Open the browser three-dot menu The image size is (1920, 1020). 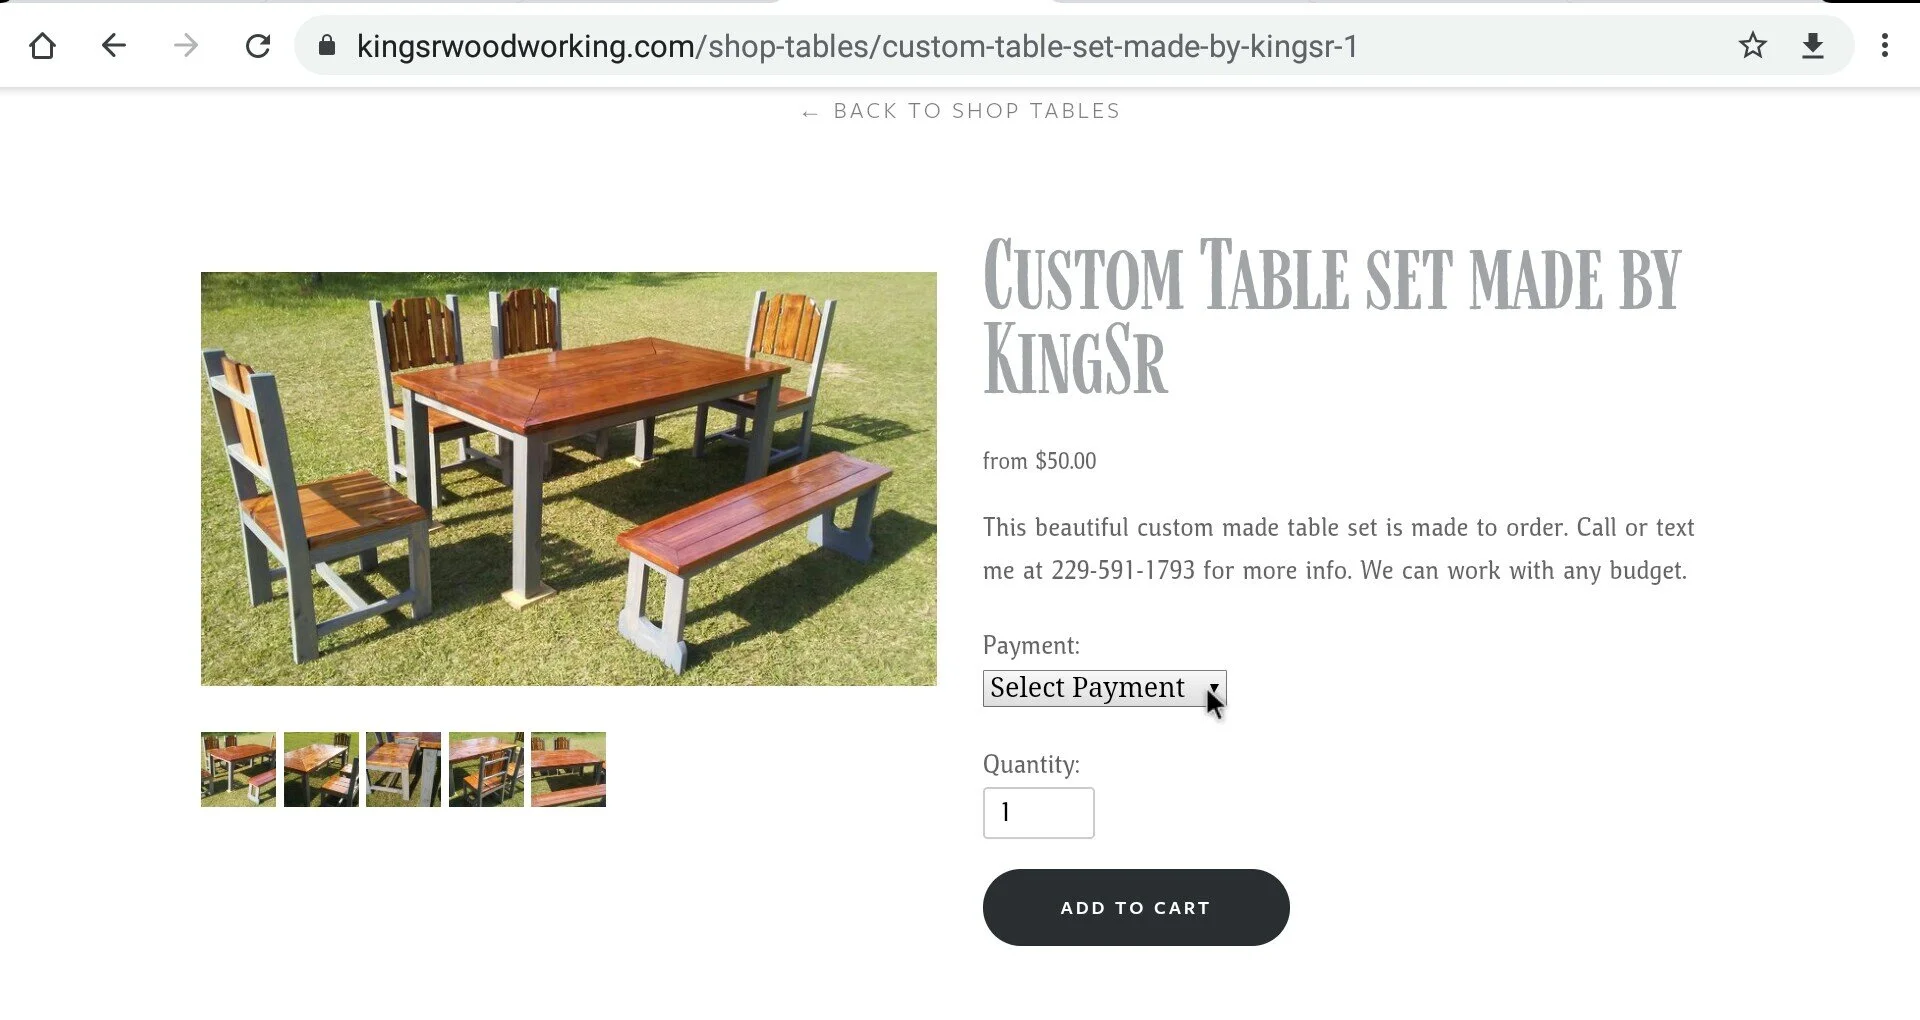[1884, 46]
